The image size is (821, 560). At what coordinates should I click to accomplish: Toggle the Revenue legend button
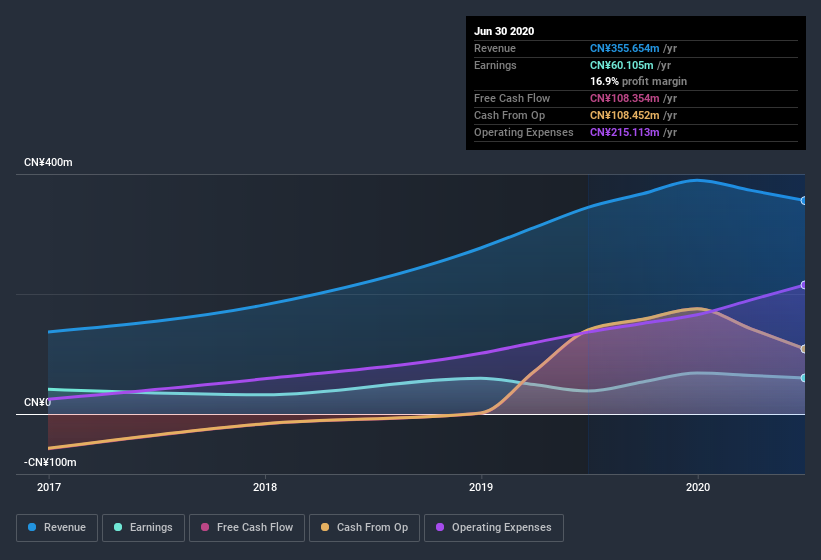click(x=57, y=528)
